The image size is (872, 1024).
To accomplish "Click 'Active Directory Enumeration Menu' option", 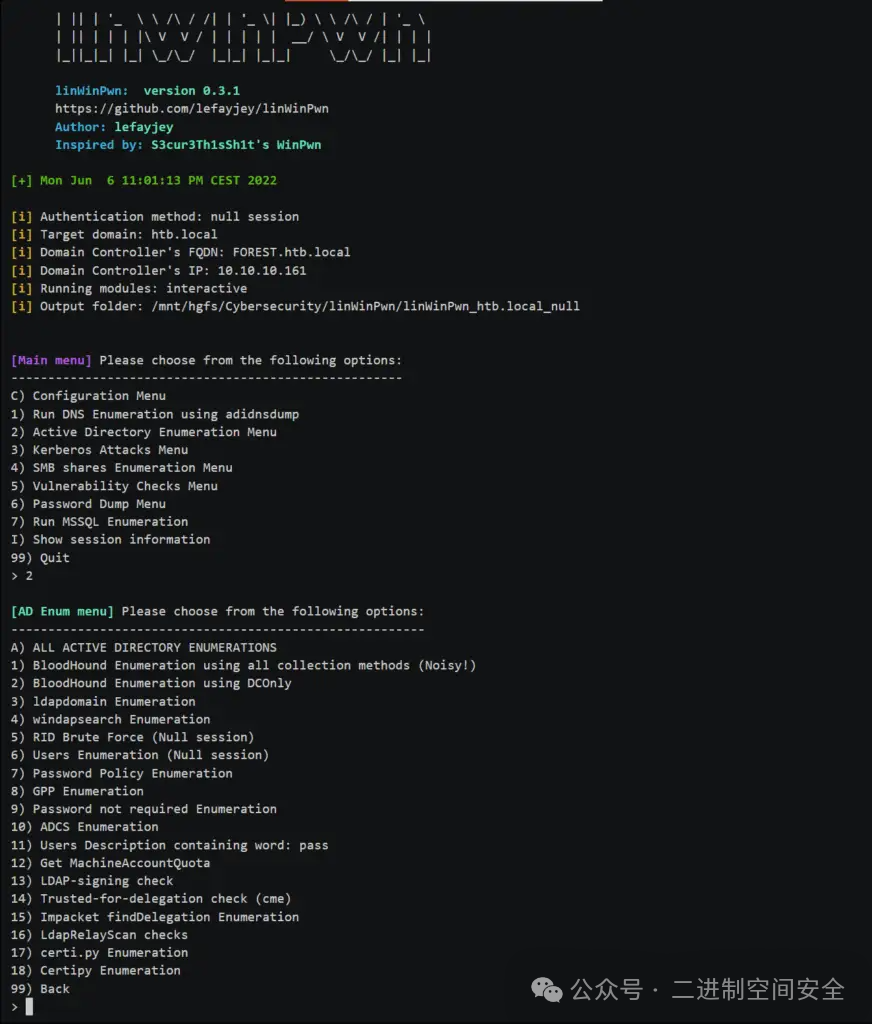I will (144, 432).
